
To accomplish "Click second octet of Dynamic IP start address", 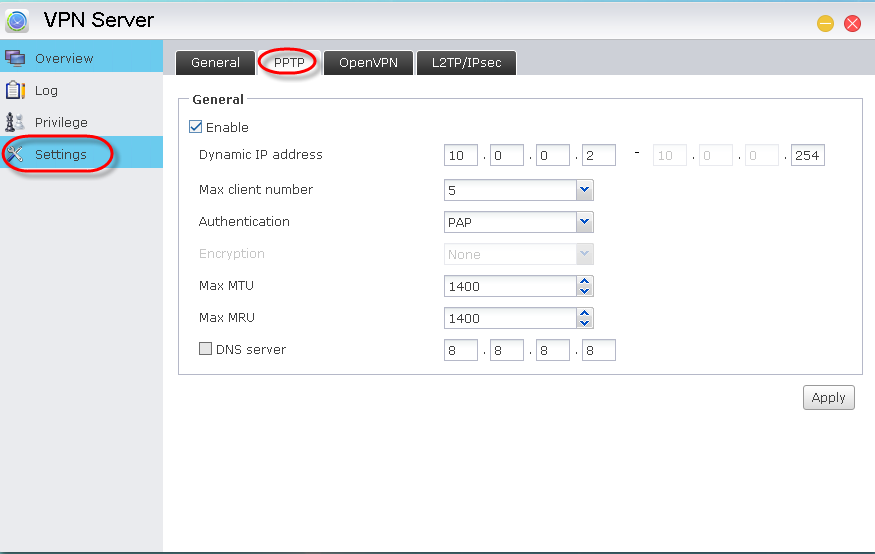I will pos(507,155).
